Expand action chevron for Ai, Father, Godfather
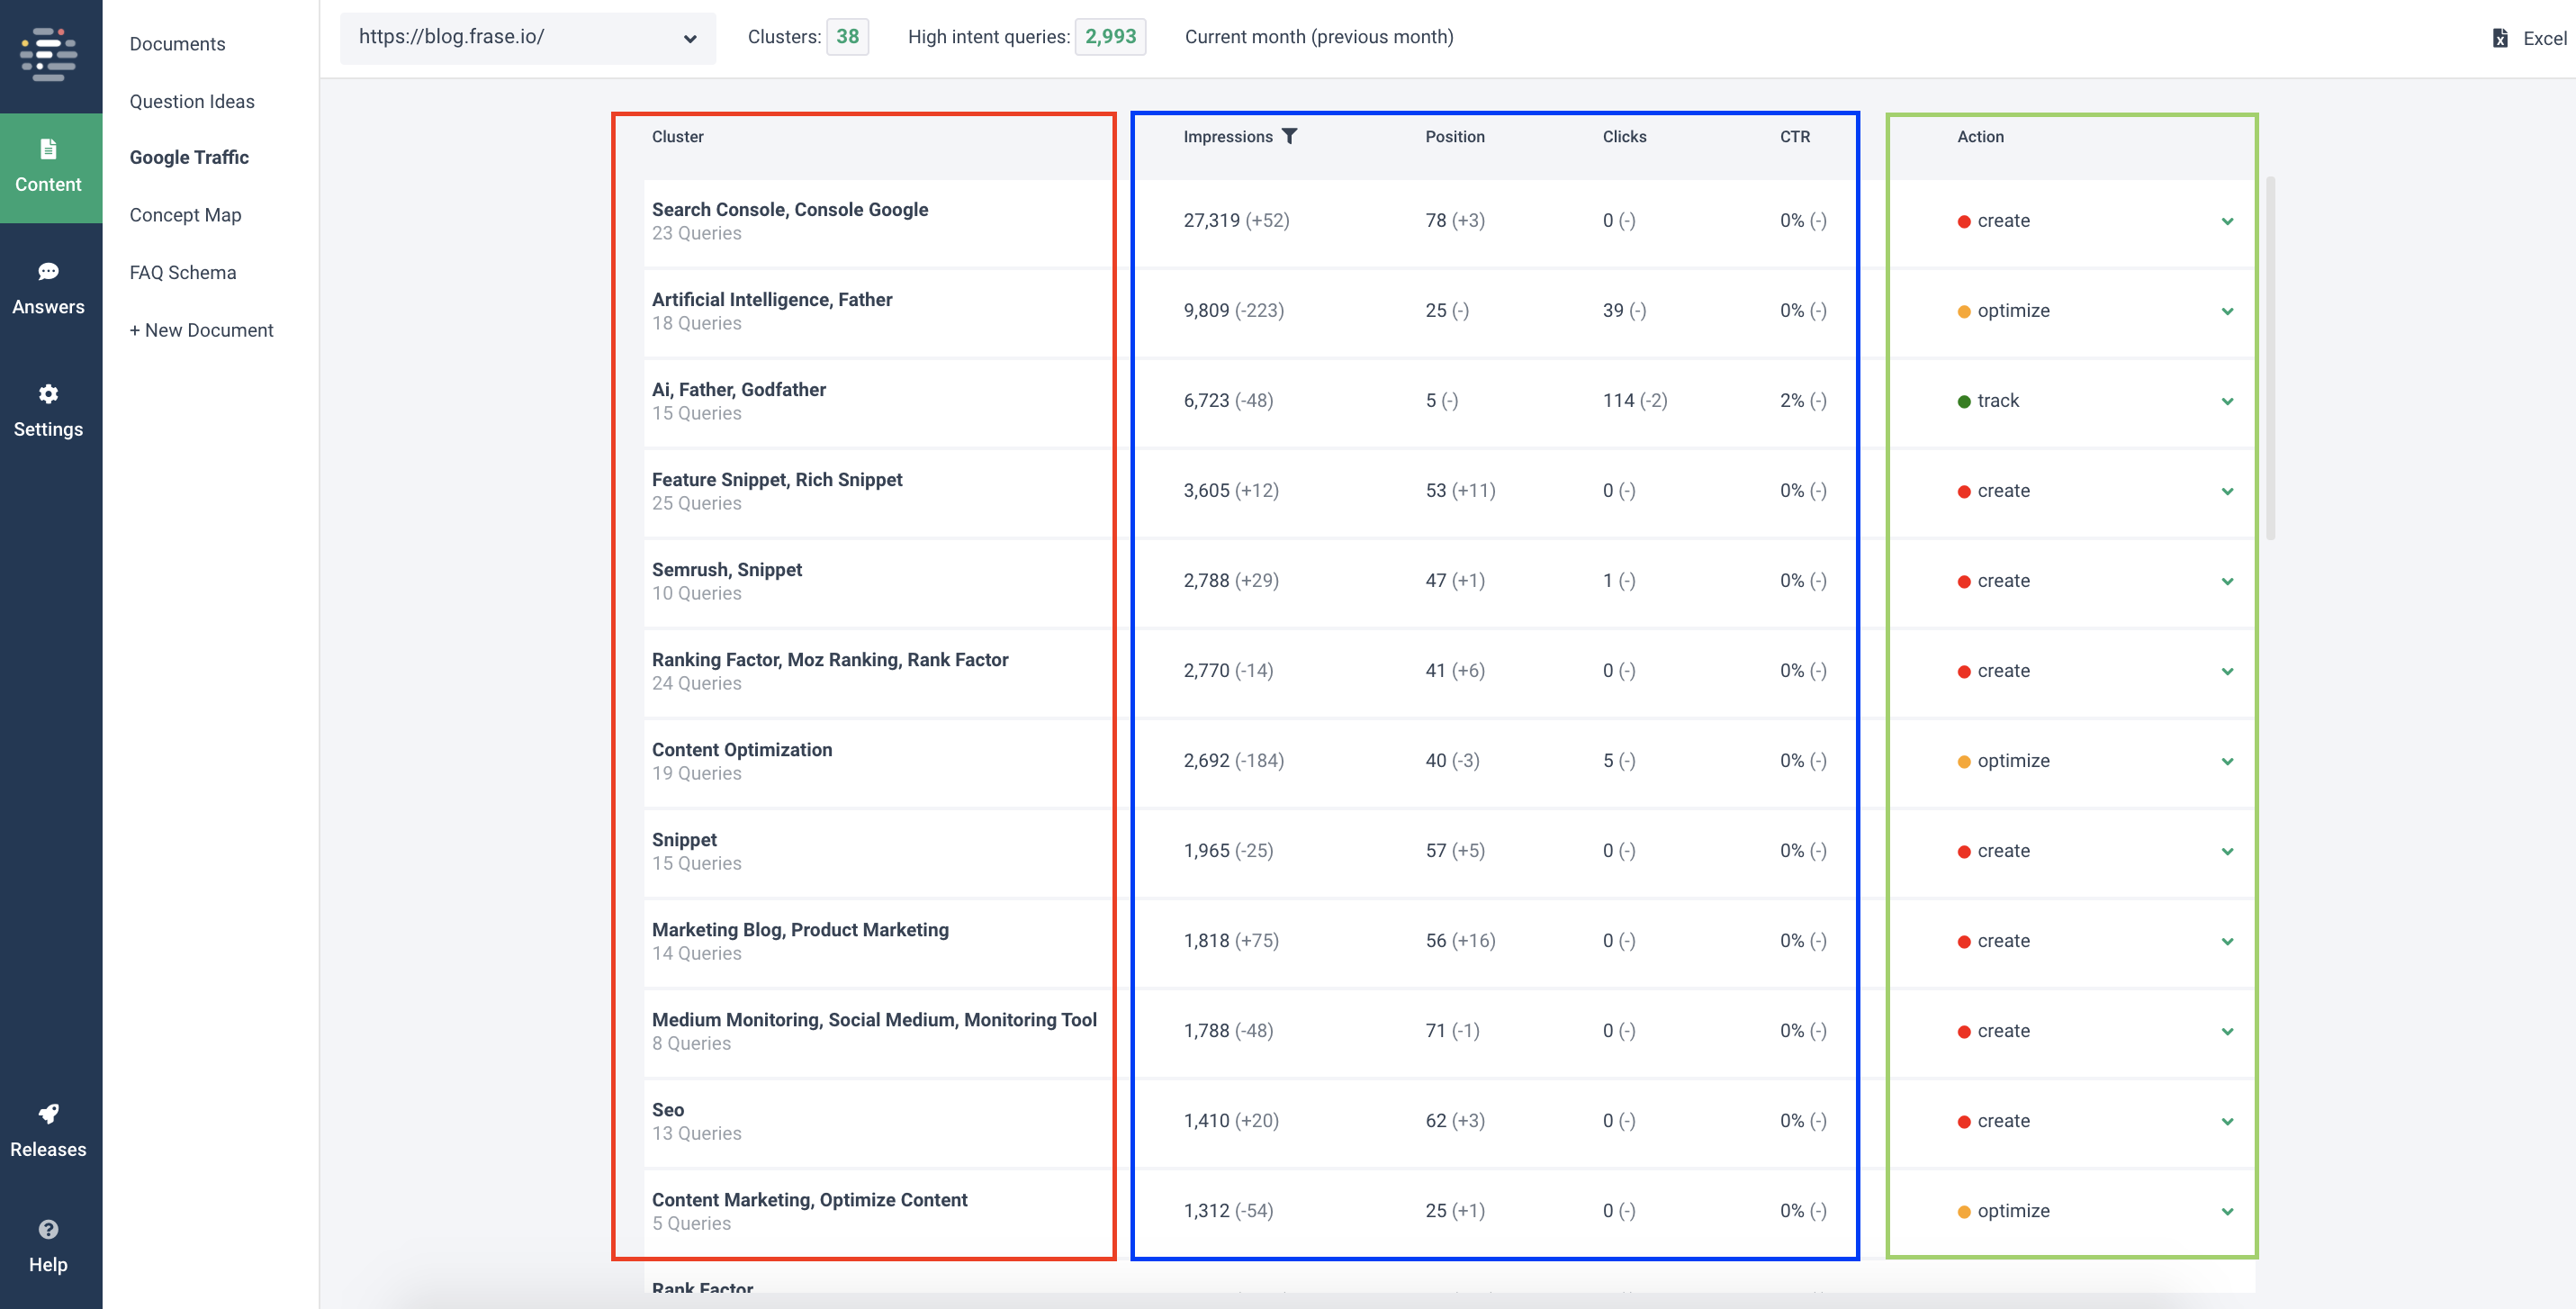 coord(2227,401)
